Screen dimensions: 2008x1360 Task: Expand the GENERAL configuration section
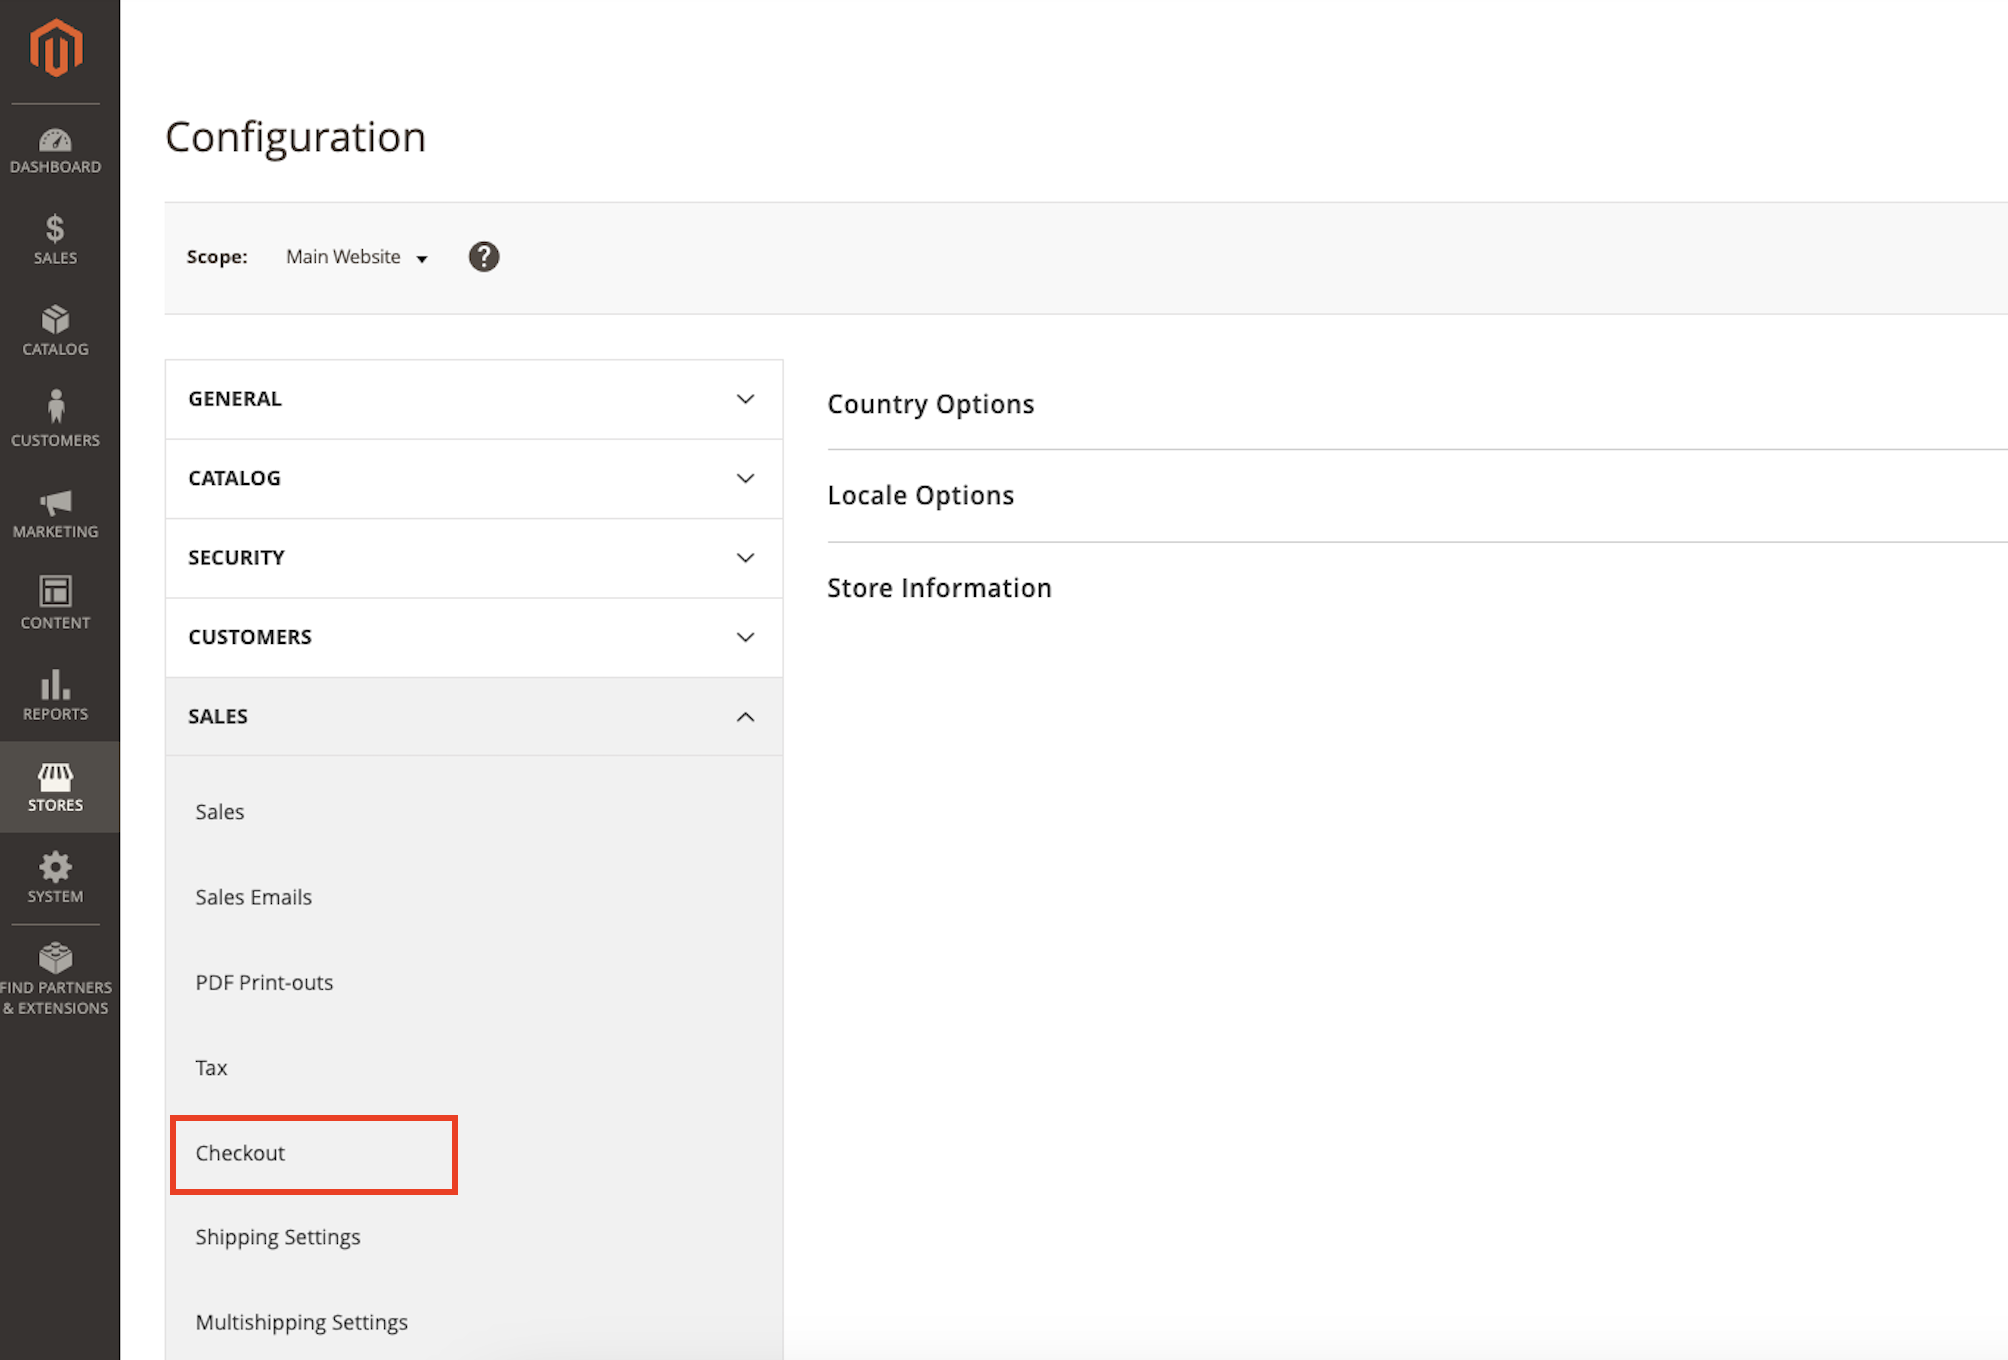473,398
